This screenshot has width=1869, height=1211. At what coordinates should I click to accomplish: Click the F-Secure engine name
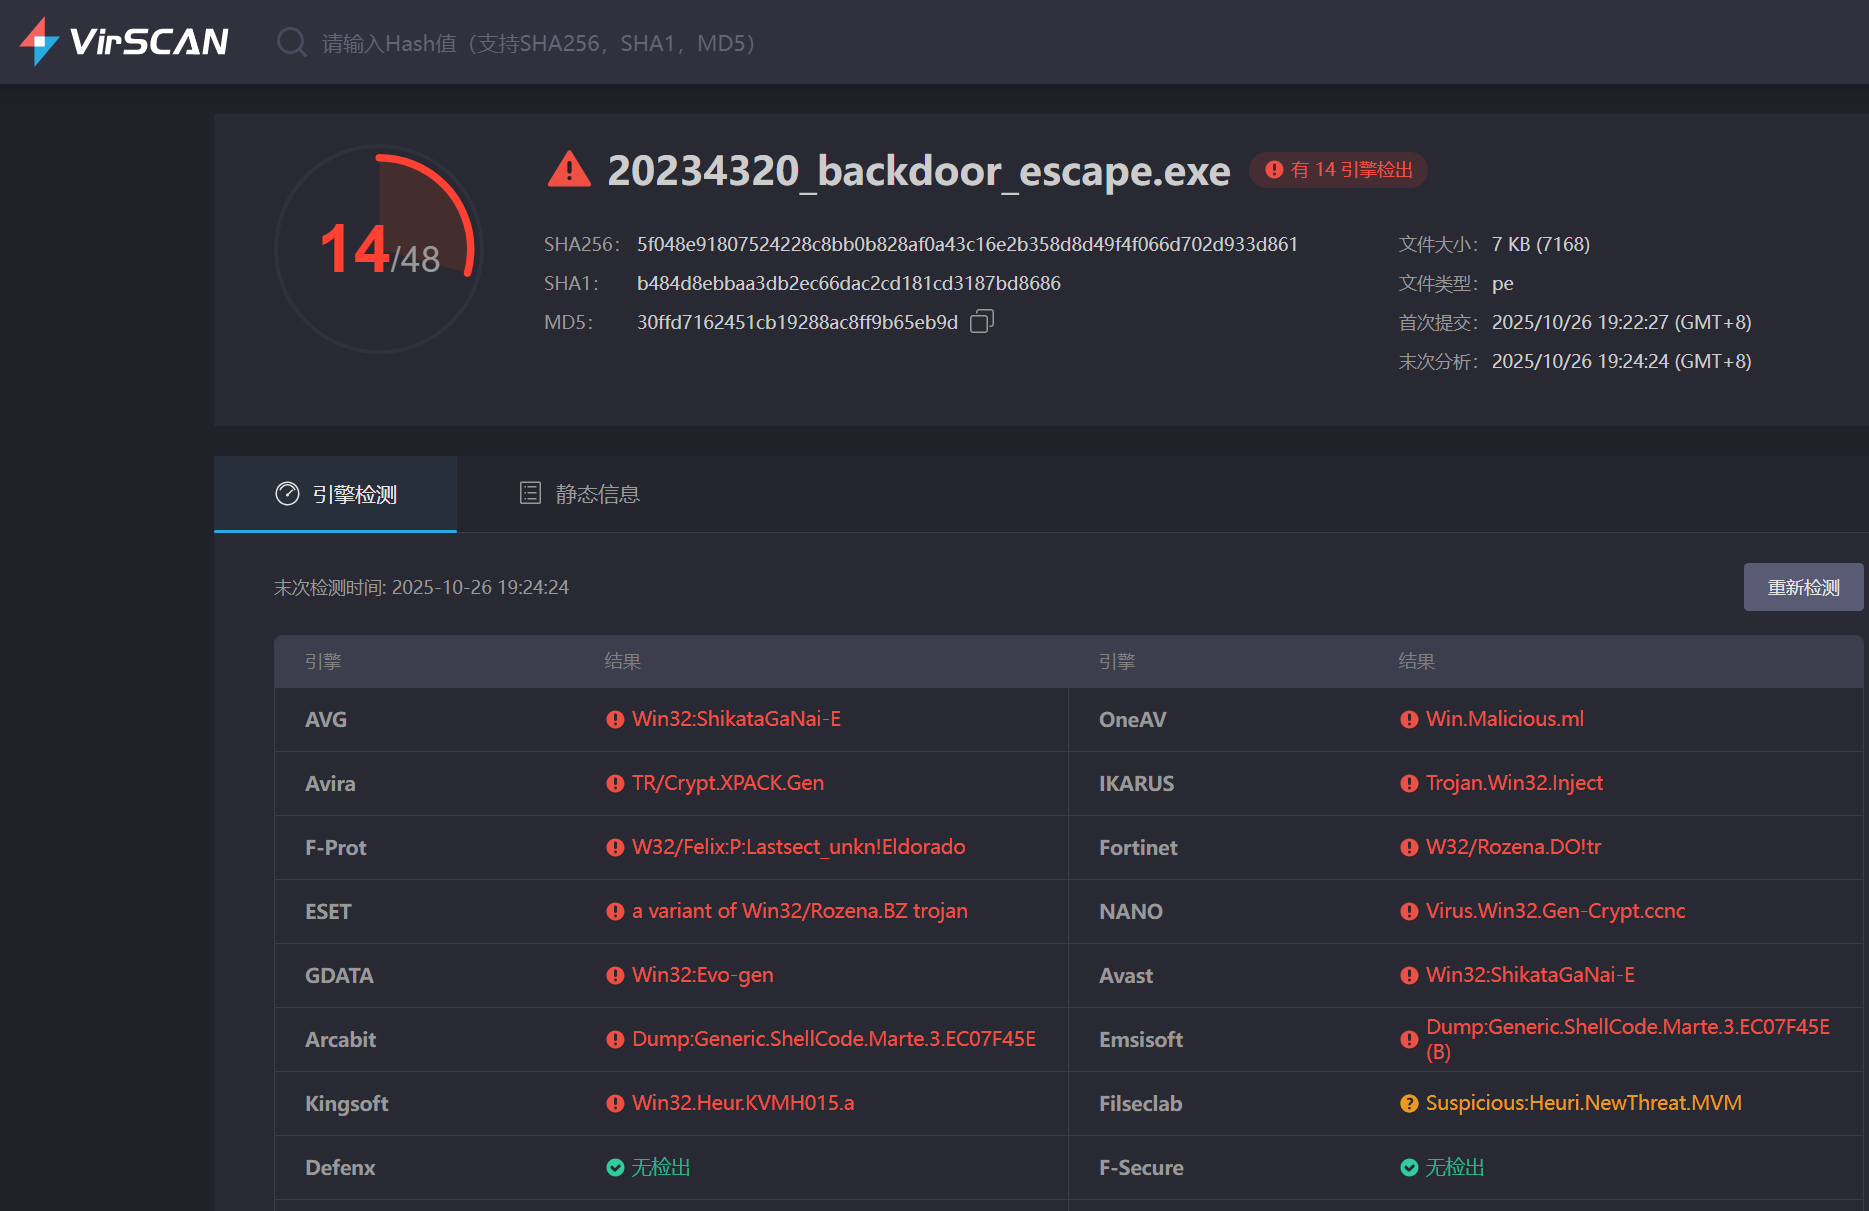(x=1141, y=1168)
